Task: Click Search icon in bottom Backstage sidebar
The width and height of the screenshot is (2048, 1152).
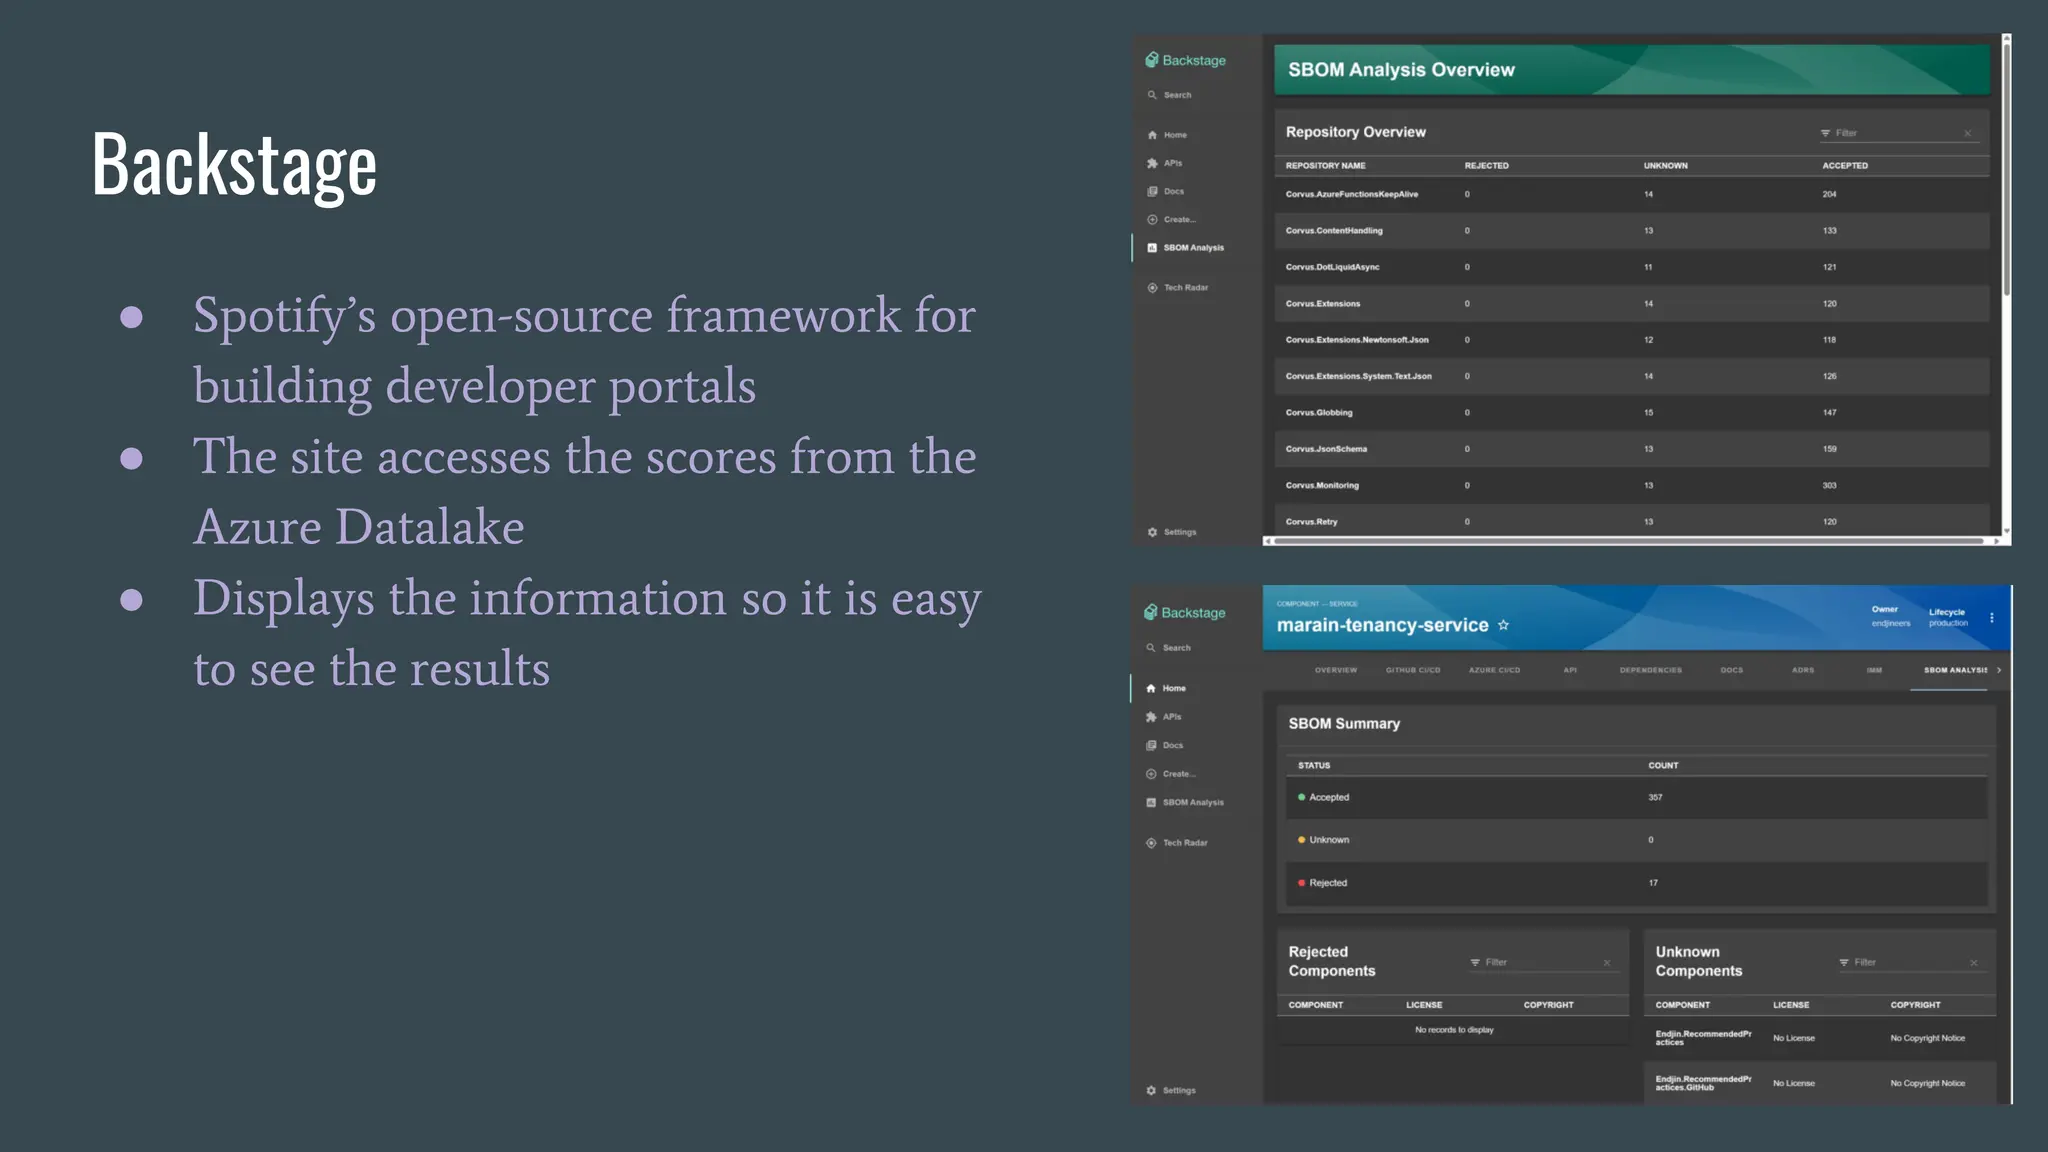Action: (1151, 648)
